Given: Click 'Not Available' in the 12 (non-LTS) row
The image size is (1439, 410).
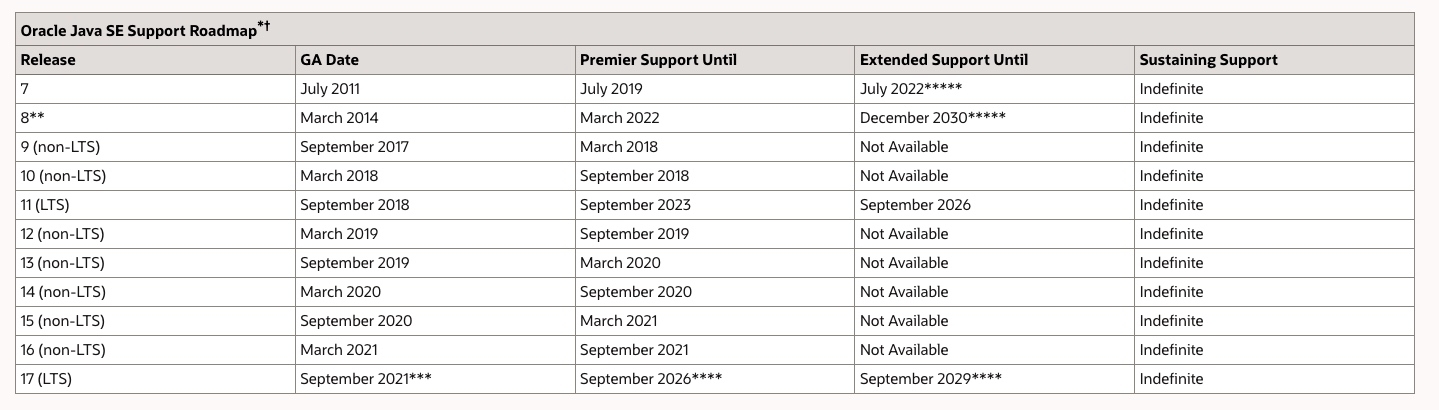Looking at the screenshot, I should (x=904, y=234).
